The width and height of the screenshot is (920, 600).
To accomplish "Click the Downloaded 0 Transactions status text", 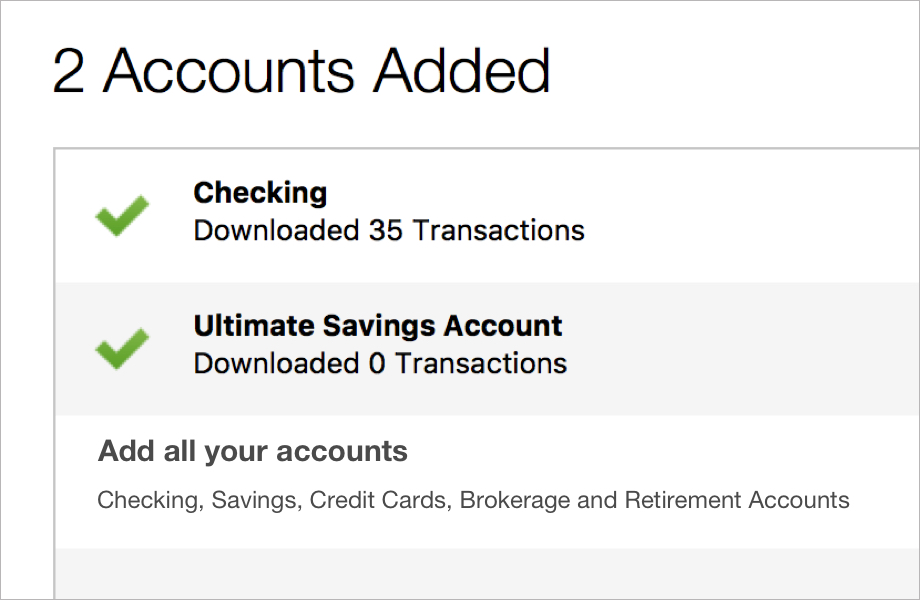I will point(380,363).
